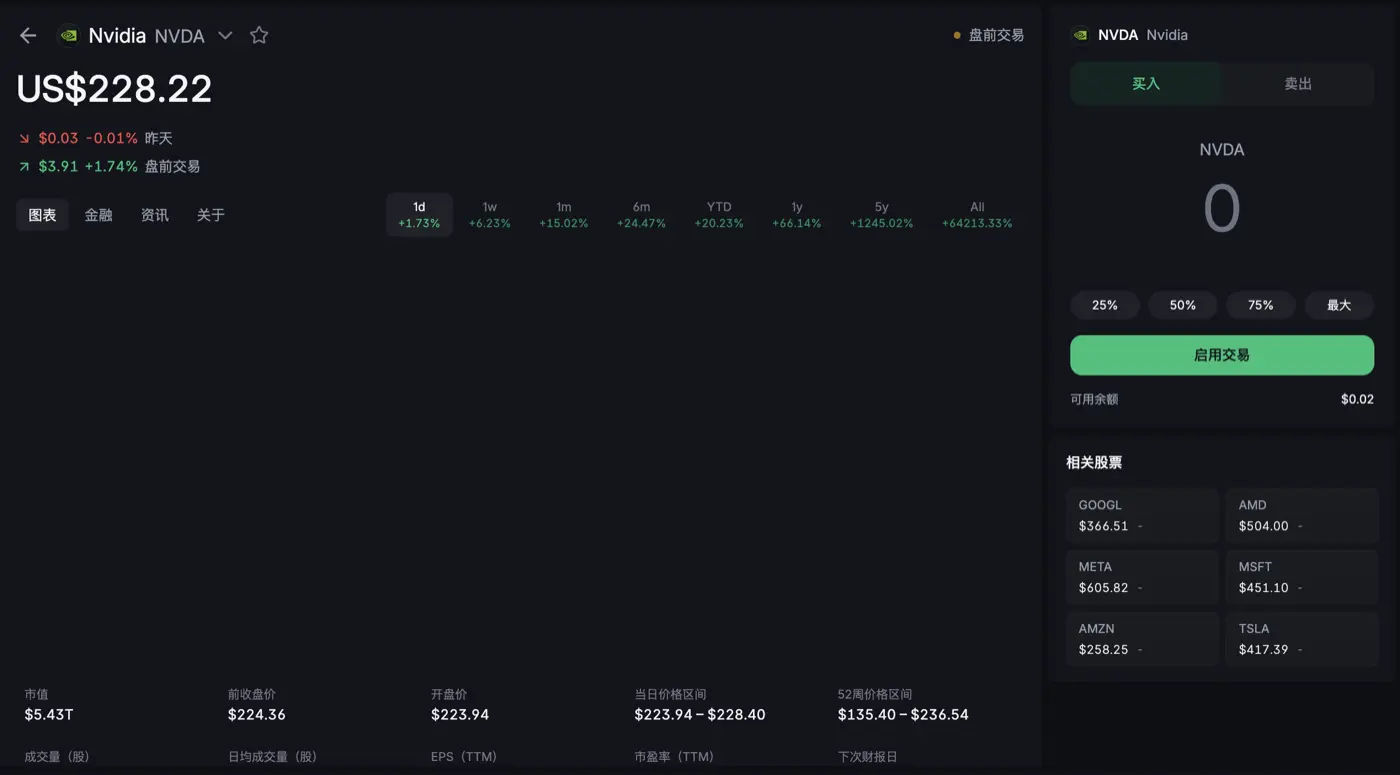Open the 图表 tab
This screenshot has height=775, width=1400.
click(42, 215)
